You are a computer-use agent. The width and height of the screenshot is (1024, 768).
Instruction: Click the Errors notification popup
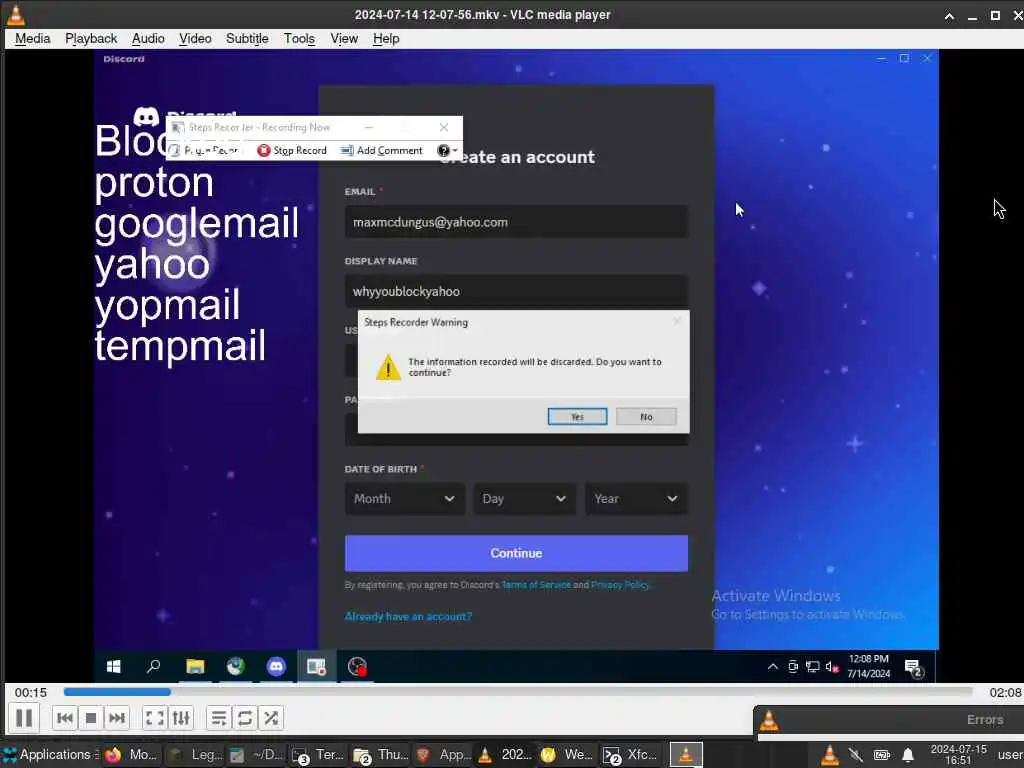pos(889,722)
